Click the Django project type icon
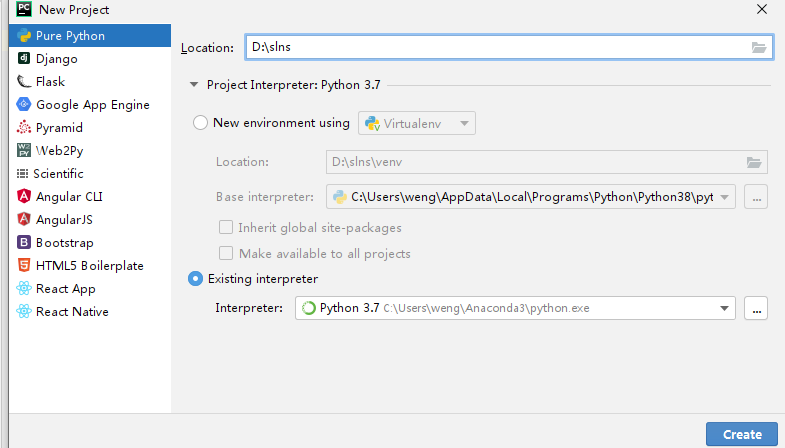This screenshot has width=785, height=448. coord(24,59)
